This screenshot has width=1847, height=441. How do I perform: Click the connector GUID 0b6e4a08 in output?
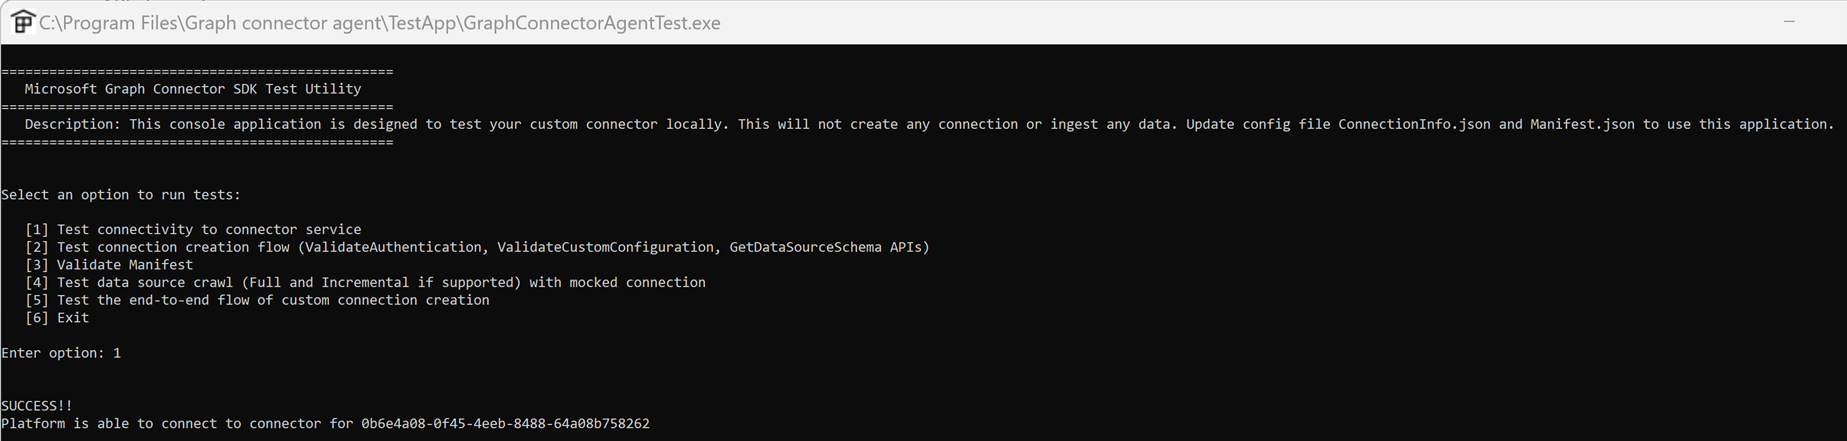click(x=505, y=424)
